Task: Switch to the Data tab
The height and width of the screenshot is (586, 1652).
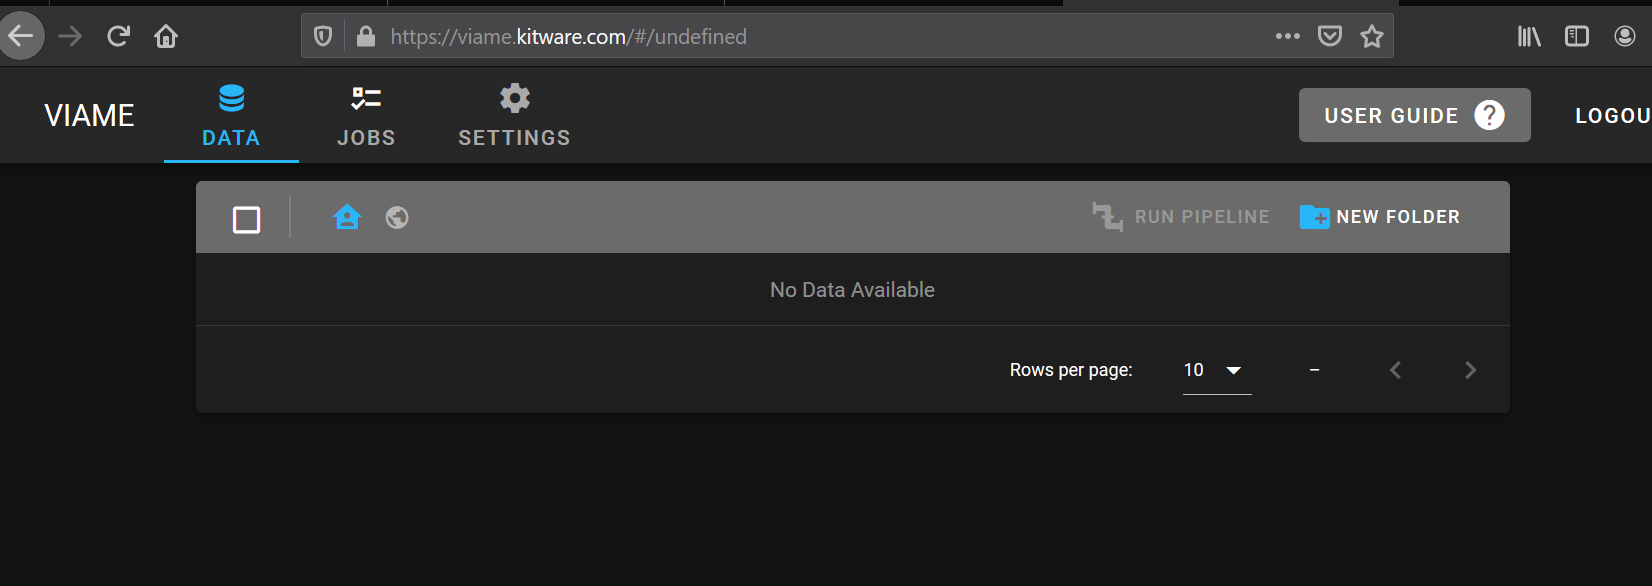Action: 231,115
